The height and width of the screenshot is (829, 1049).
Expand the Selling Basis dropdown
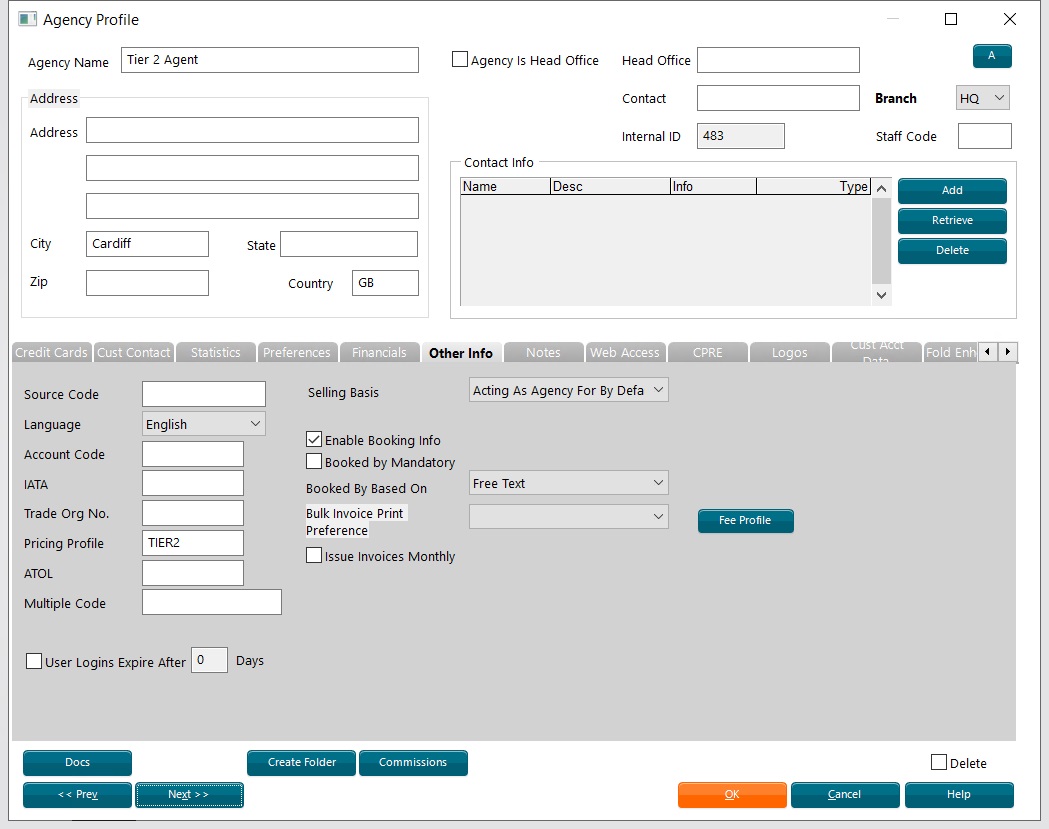tap(569, 390)
